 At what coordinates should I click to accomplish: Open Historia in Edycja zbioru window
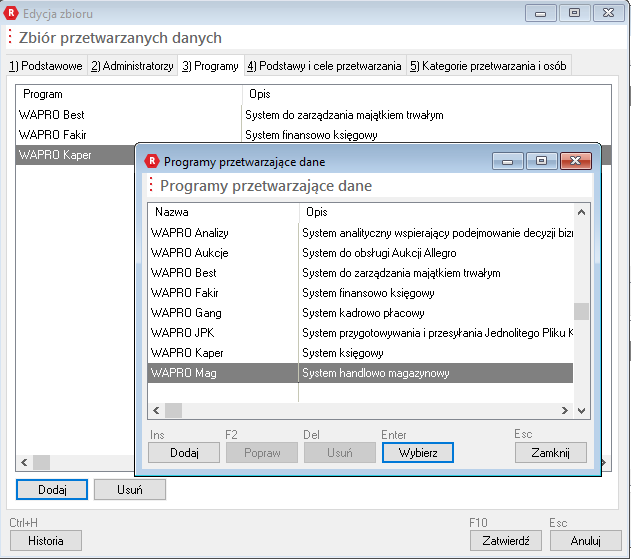45,540
